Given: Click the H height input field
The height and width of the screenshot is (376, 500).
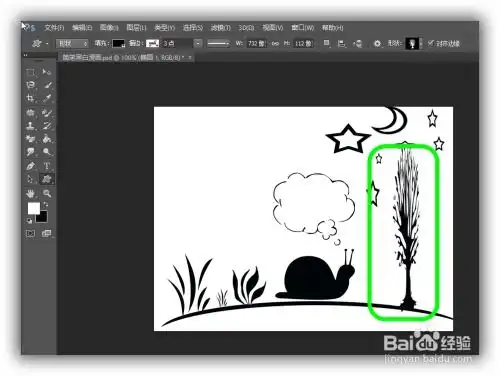Looking at the screenshot, I should pyautogui.click(x=304, y=43).
